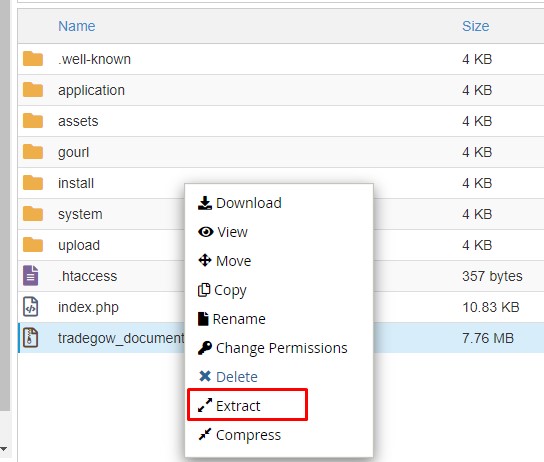Click the upload folder name
This screenshot has width=544, height=462.
tap(79, 246)
